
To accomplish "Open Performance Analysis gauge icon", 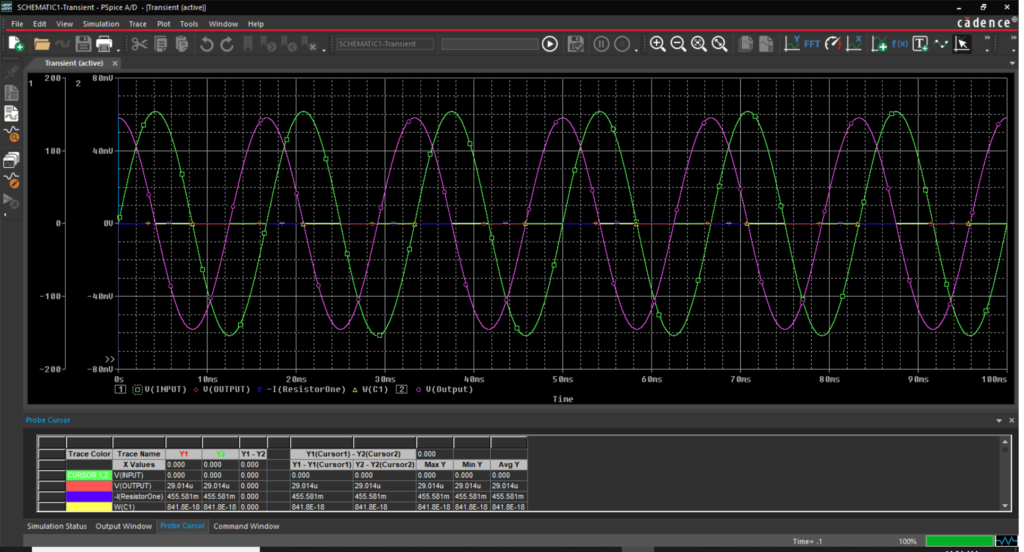I will click(833, 44).
